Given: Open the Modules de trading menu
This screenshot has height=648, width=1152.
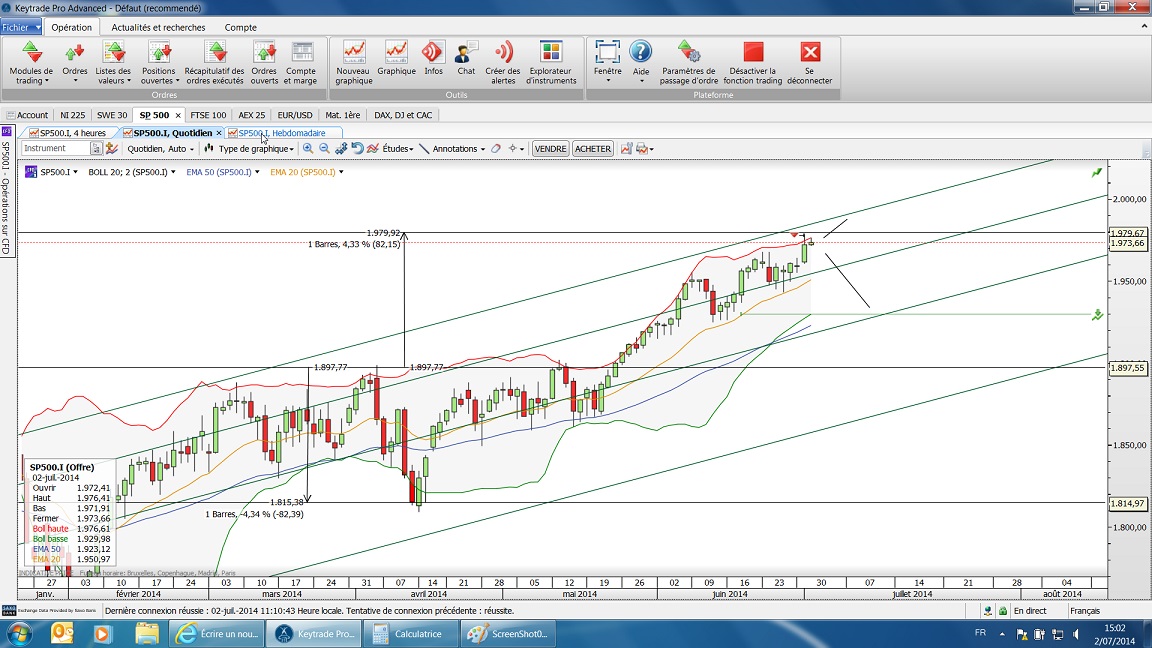Looking at the screenshot, I should tap(31, 63).
